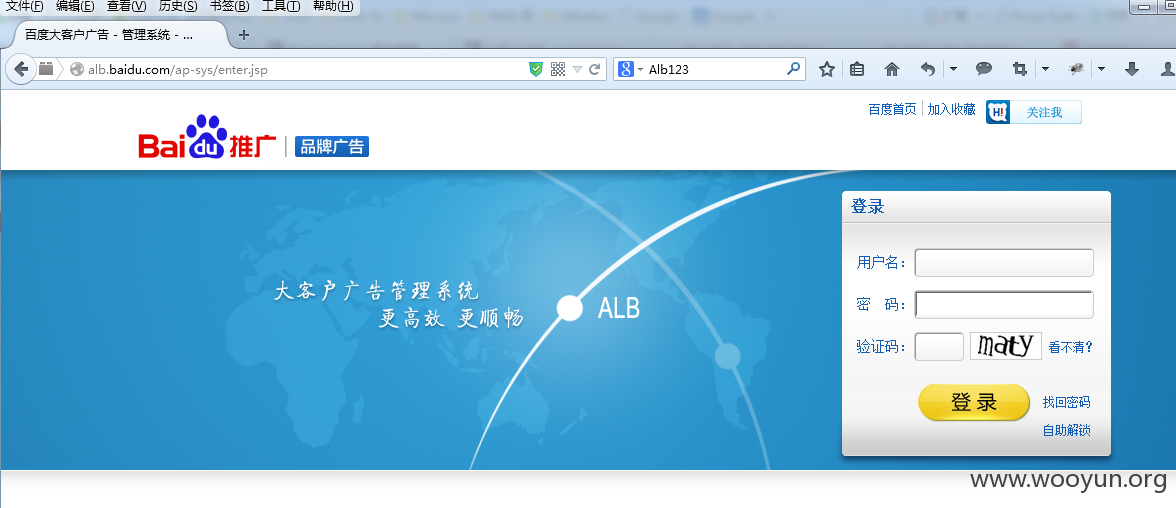1176x508 pixels.
Task: Reload the page with refresh icon
Action: pos(595,70)
